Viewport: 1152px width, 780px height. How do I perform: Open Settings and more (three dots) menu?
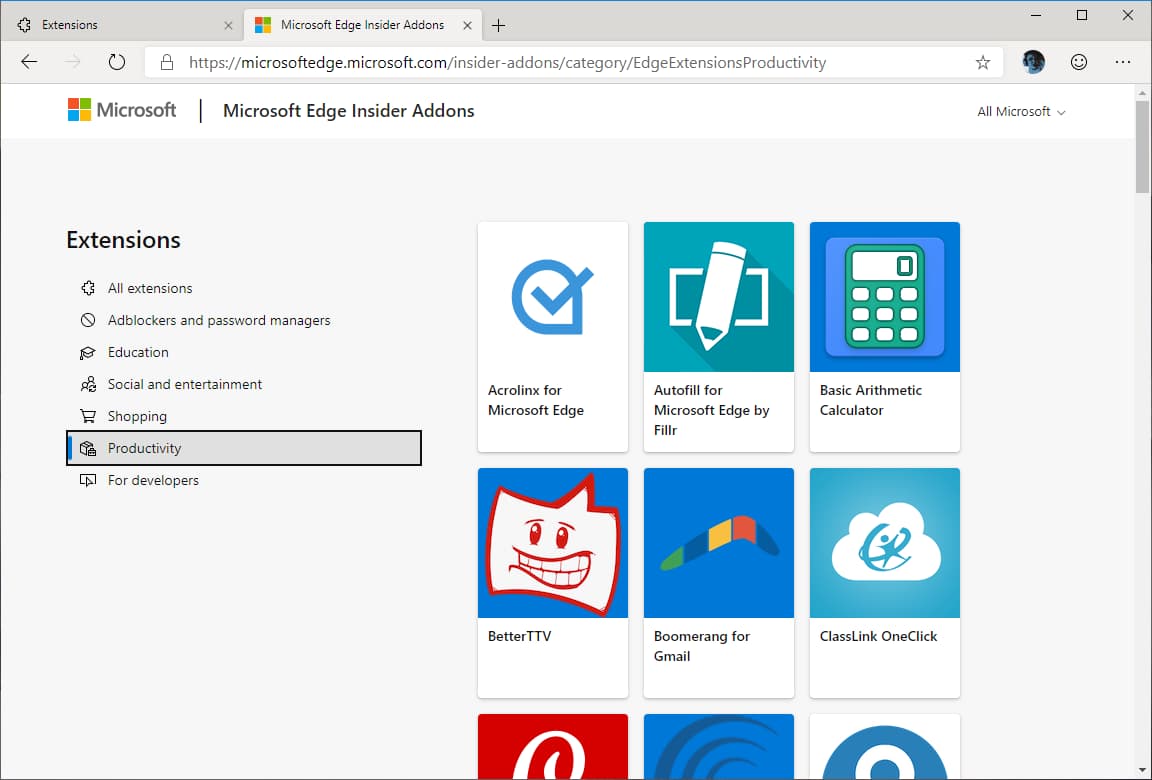(1123, 62)
